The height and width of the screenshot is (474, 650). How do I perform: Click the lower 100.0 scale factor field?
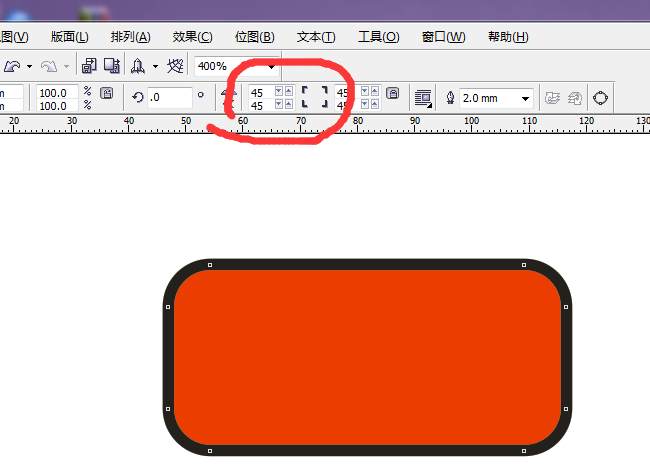[56, 106]
